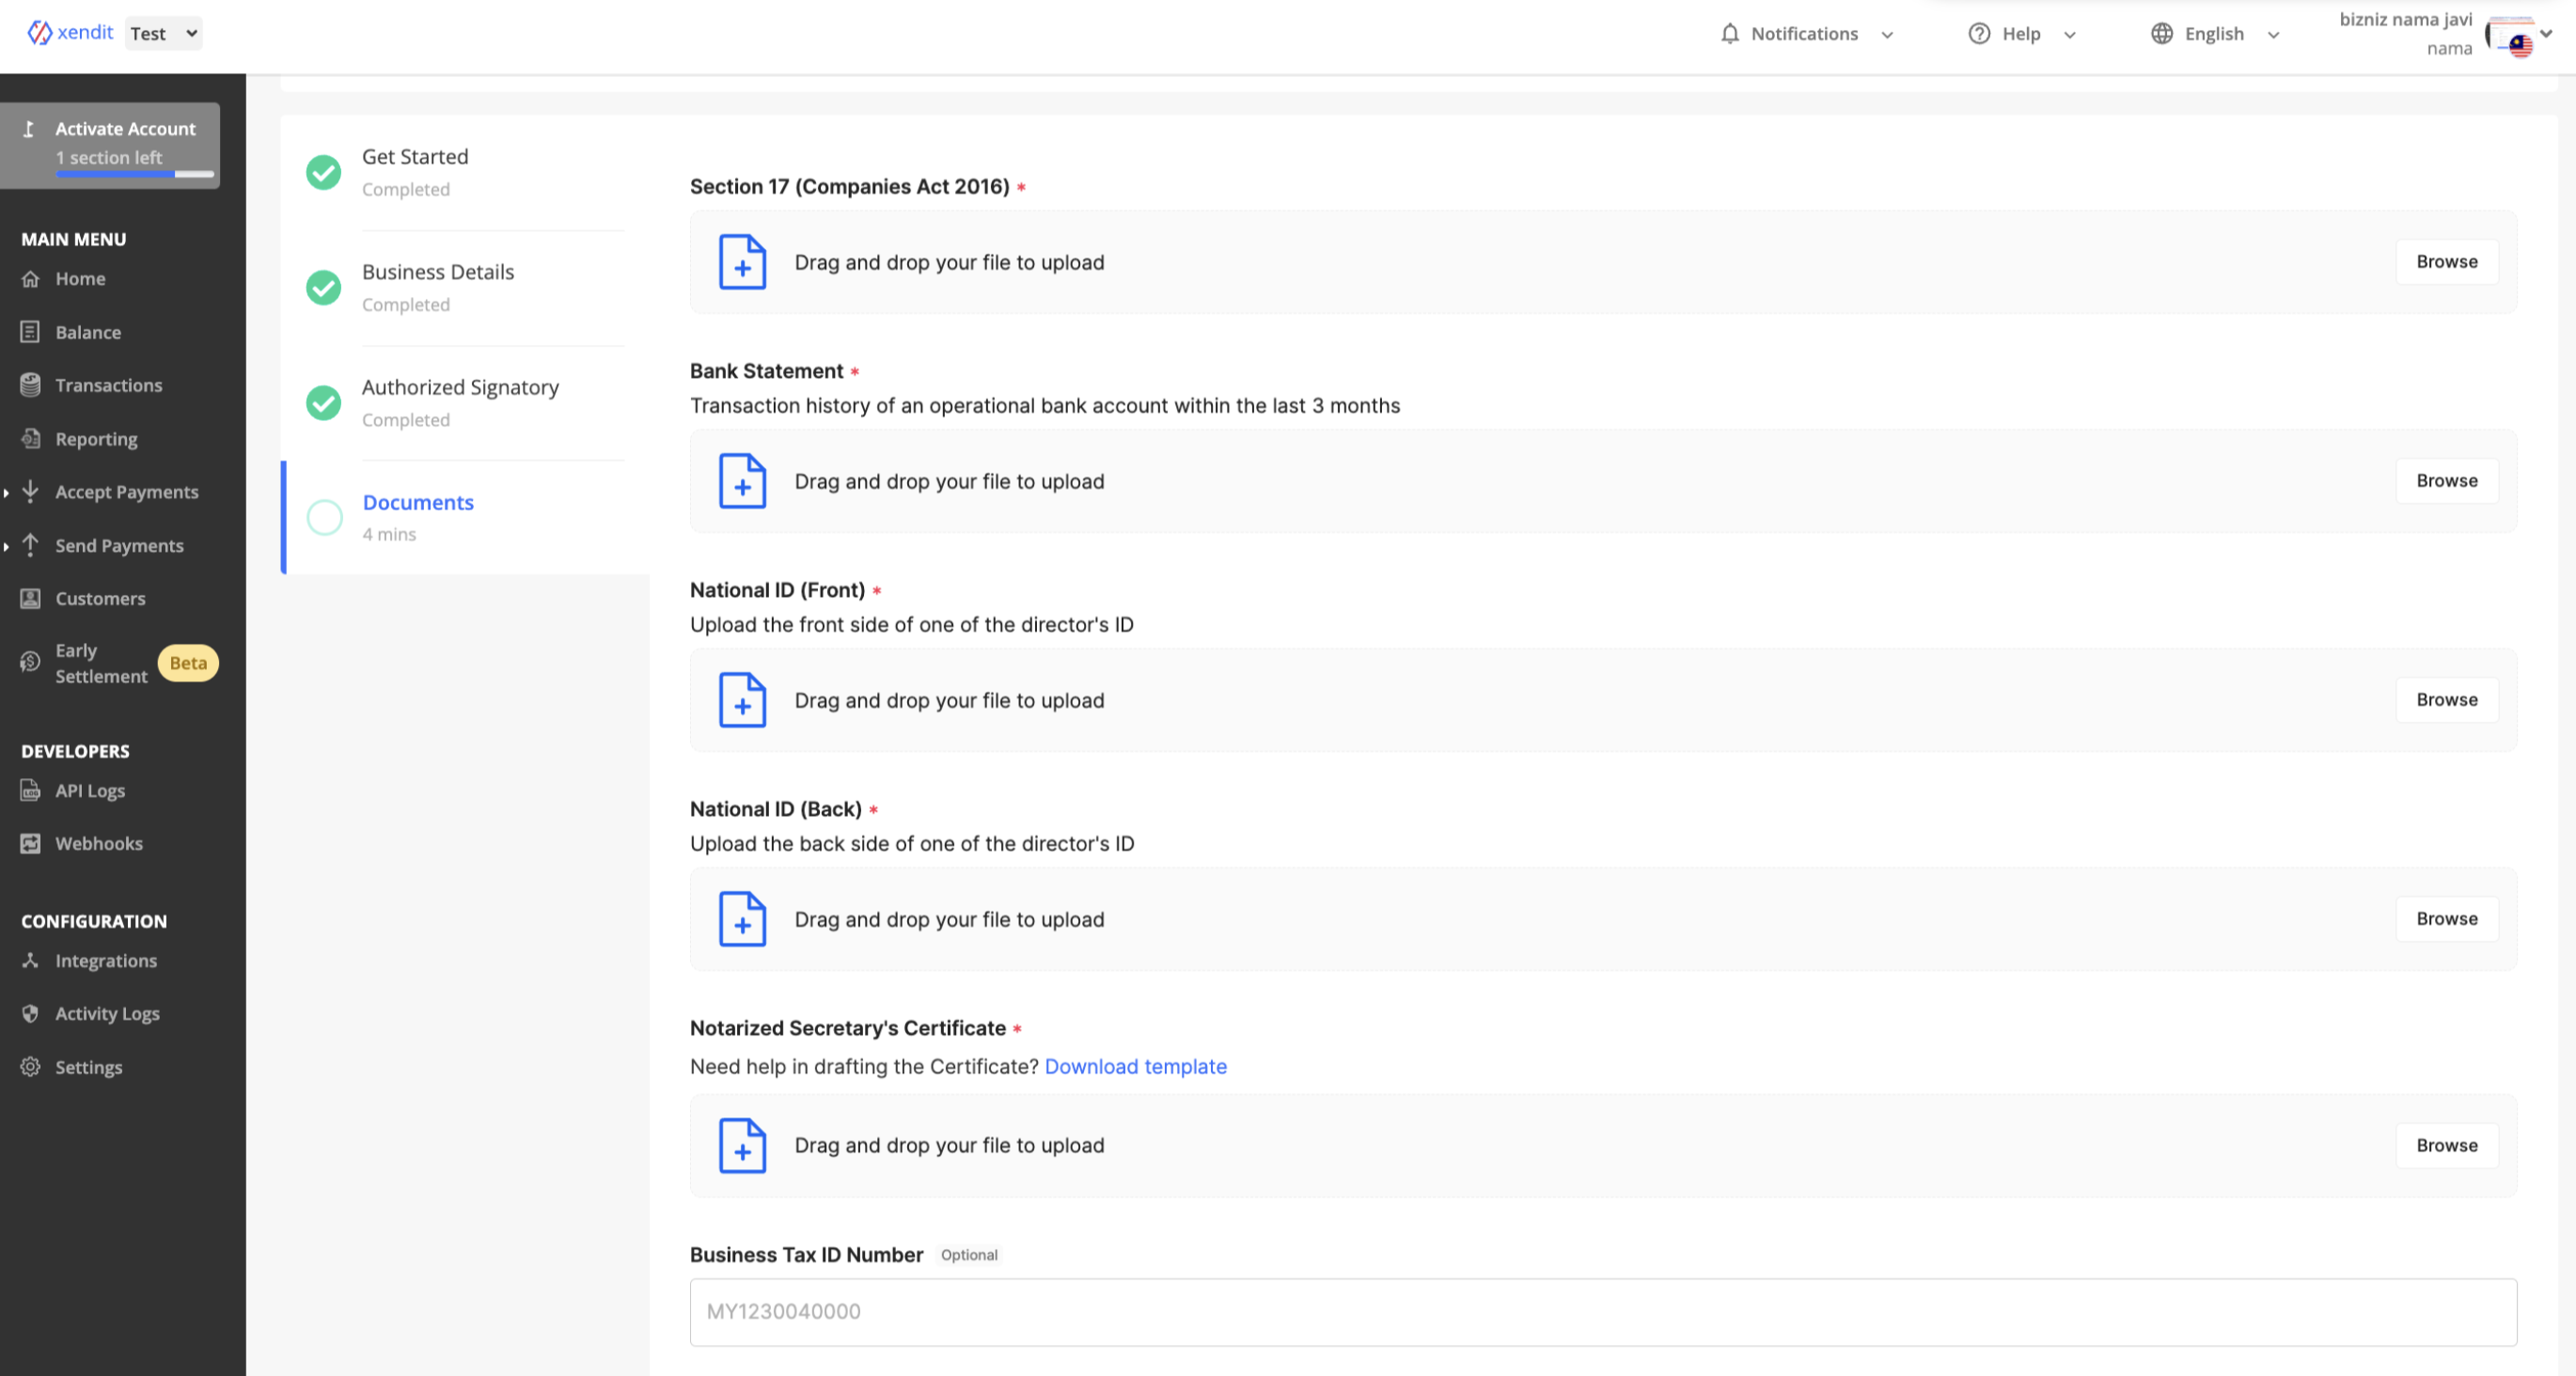Click the Send Payments up-arrow icon

(31, 545)
